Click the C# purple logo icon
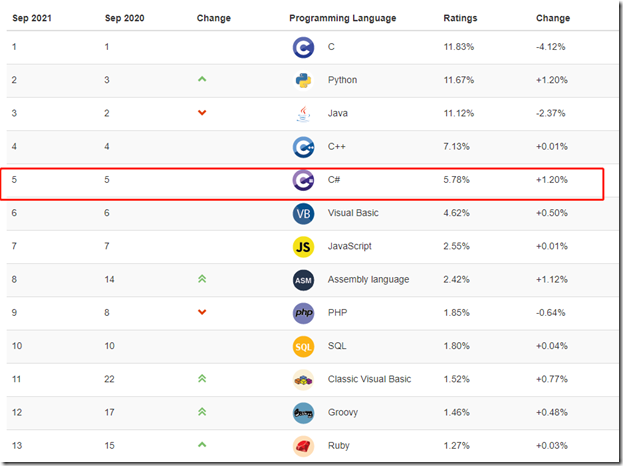 (x=303, y=180)
